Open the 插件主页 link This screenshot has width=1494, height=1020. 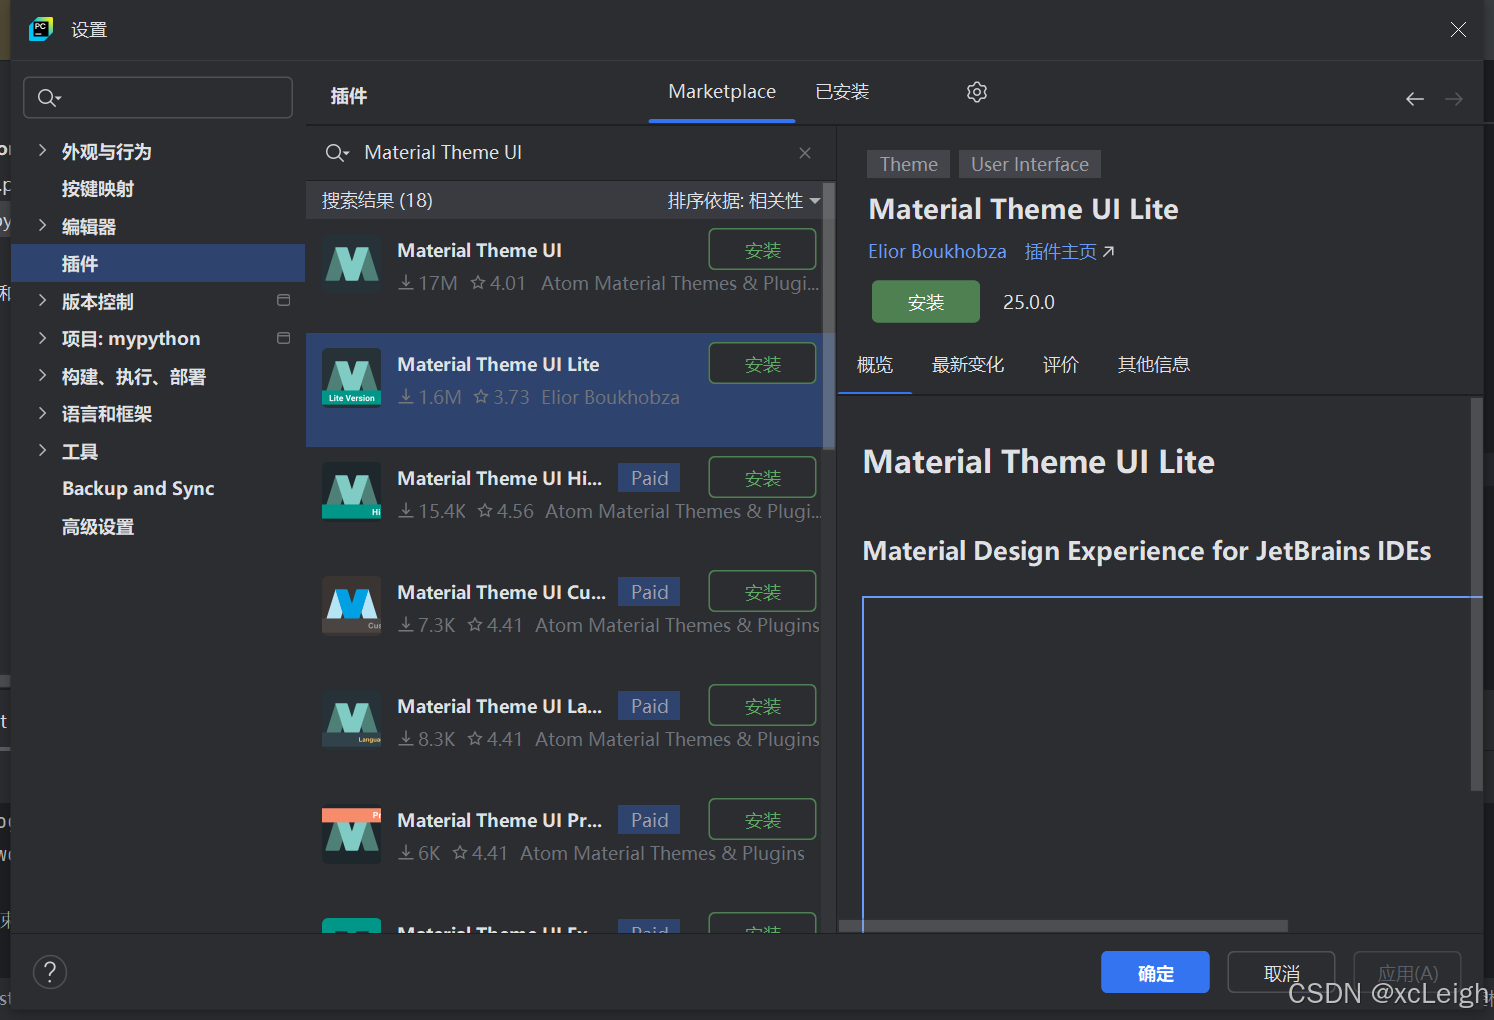[1069, 252]
